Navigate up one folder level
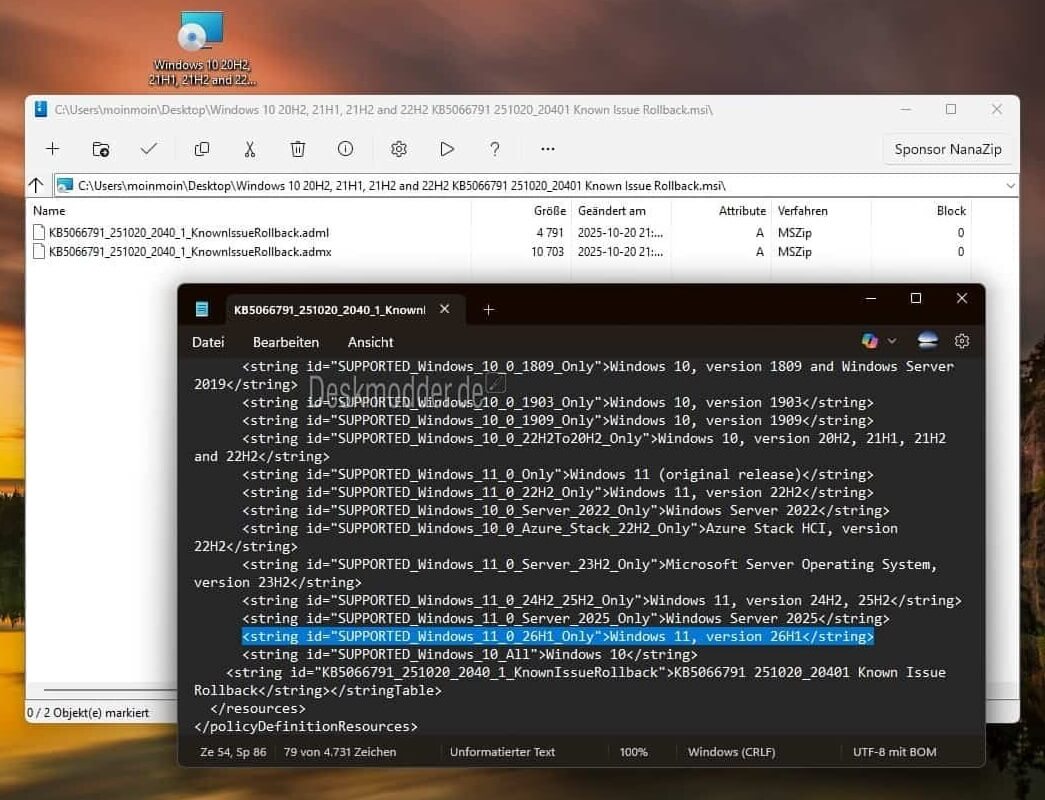1045x800 pixels. [x=36, y=185]
